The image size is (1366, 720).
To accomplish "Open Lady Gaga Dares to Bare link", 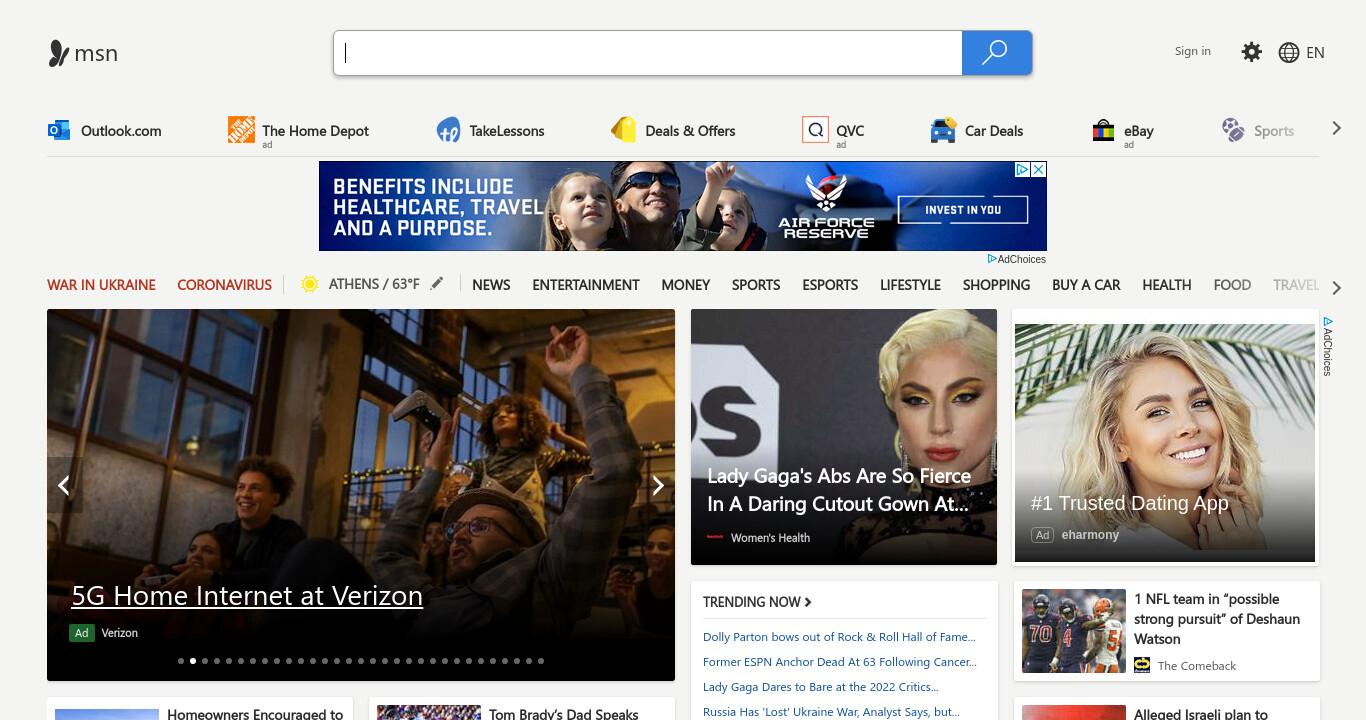I will [821, 687].
